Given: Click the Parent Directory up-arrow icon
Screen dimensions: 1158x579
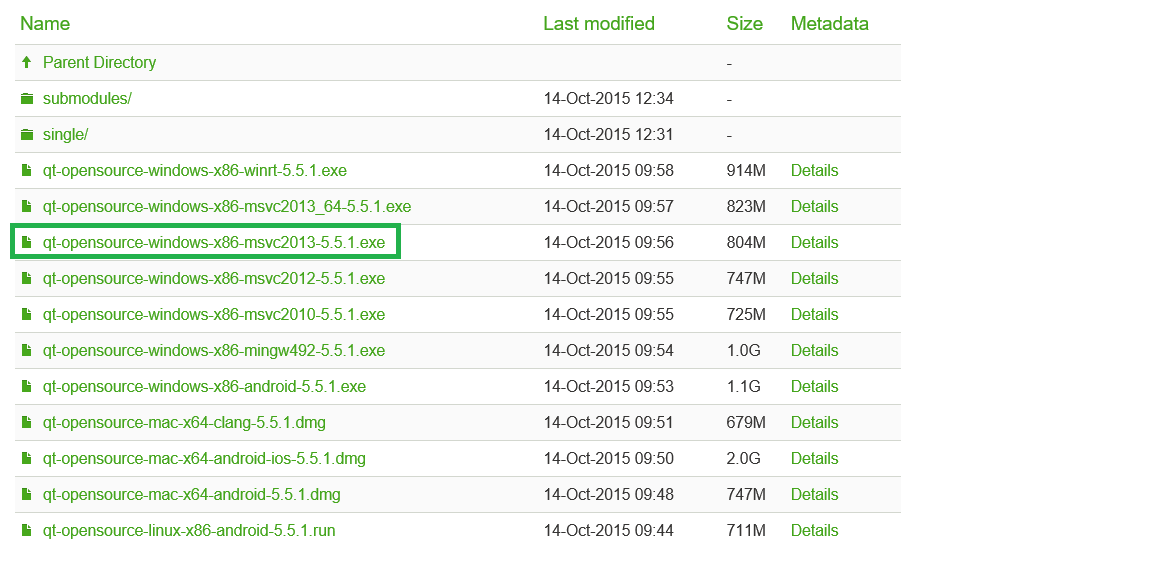Looking at the screenshot, I should click(27, 62).
